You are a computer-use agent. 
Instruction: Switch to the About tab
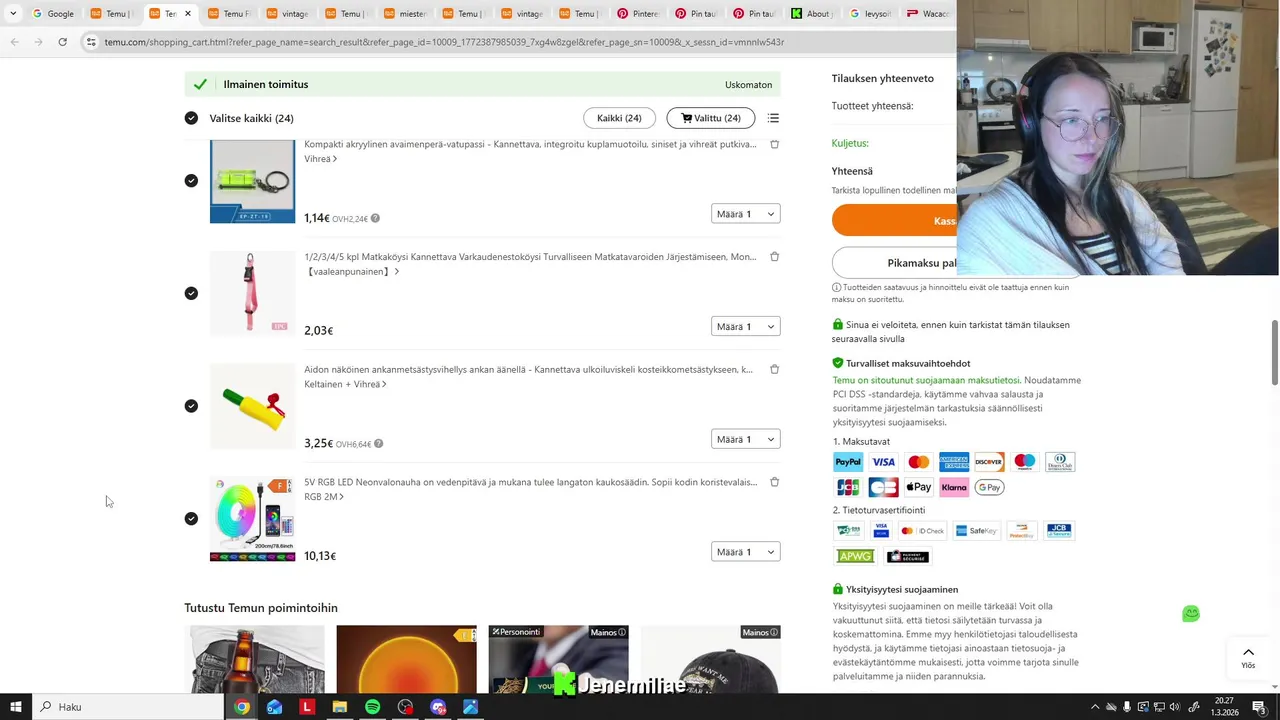click(812, 14)
